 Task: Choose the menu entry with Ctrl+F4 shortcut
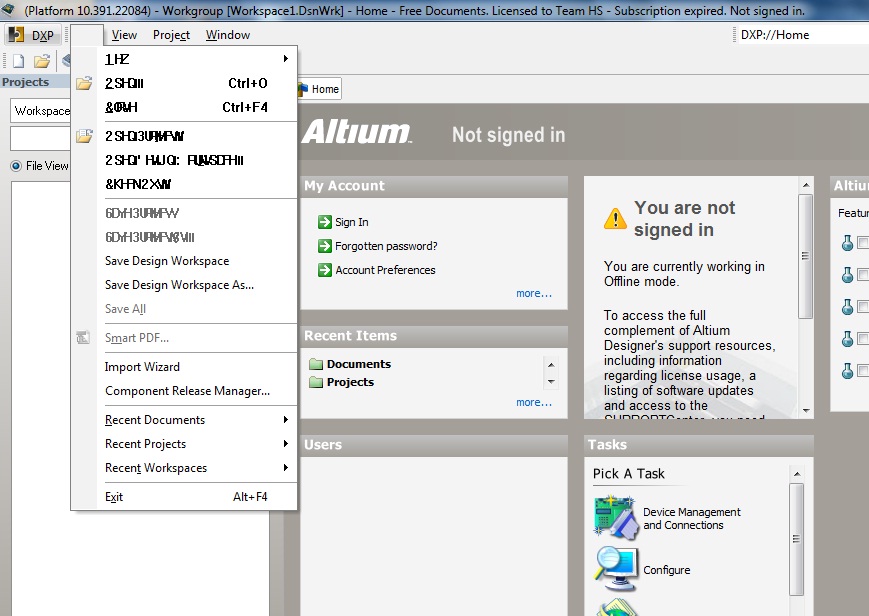click(186, 107)
